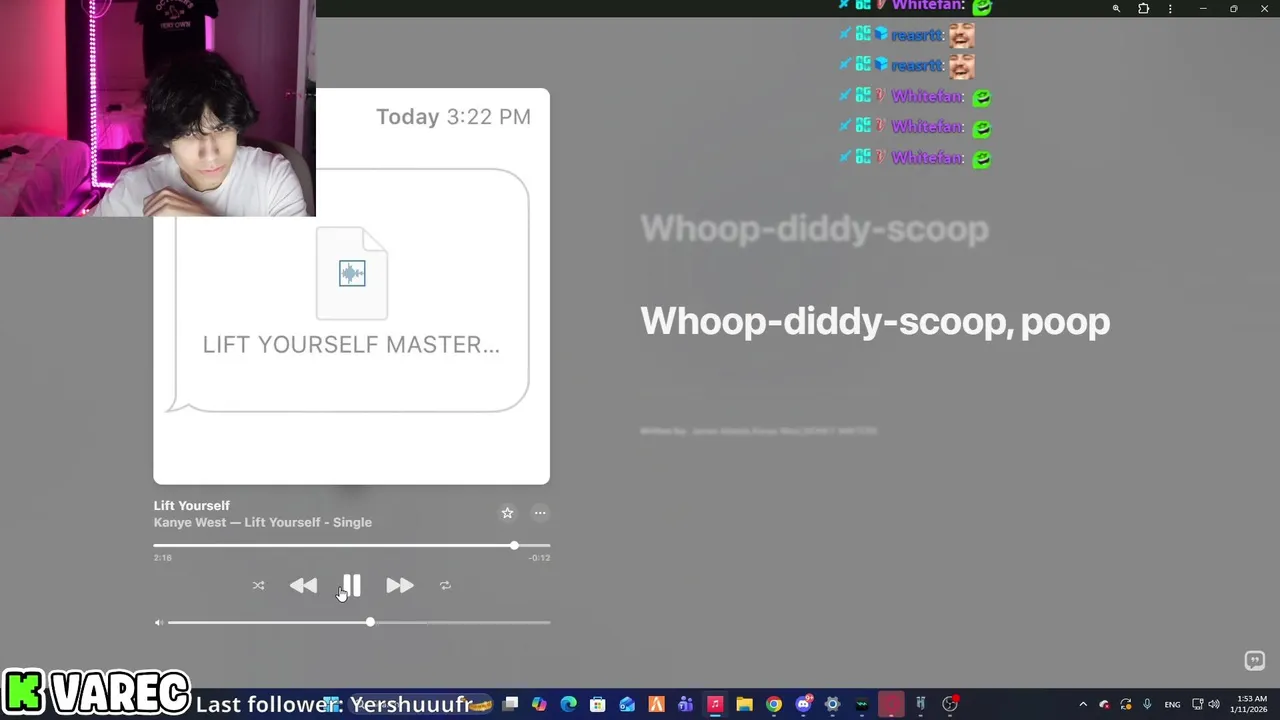Open Microsoft Store from the taskbar
This screenshot has height=720, width=1280.
(597, 704)
